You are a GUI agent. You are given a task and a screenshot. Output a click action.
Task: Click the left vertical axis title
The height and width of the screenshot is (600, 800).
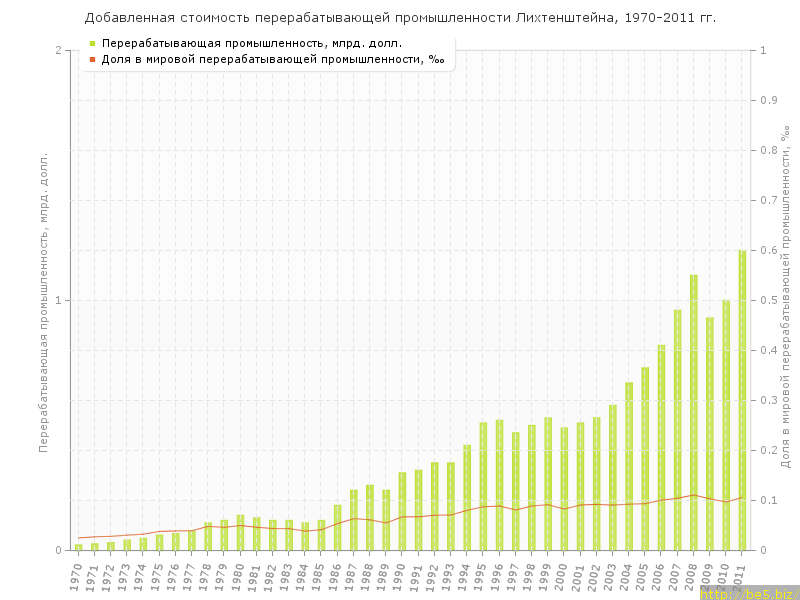click(x=43, y=300)
